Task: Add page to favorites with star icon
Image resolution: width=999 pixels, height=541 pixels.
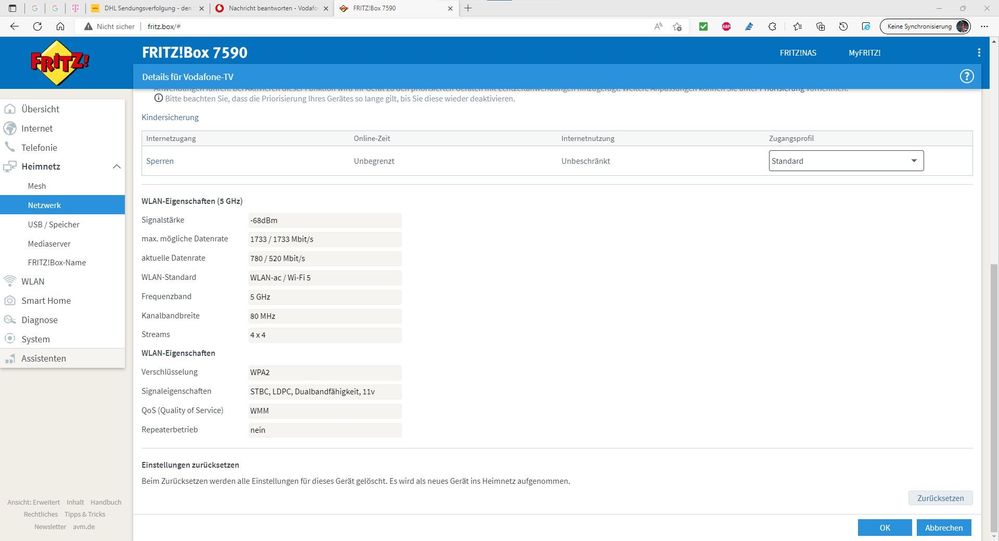Action: tap(677, 26)
